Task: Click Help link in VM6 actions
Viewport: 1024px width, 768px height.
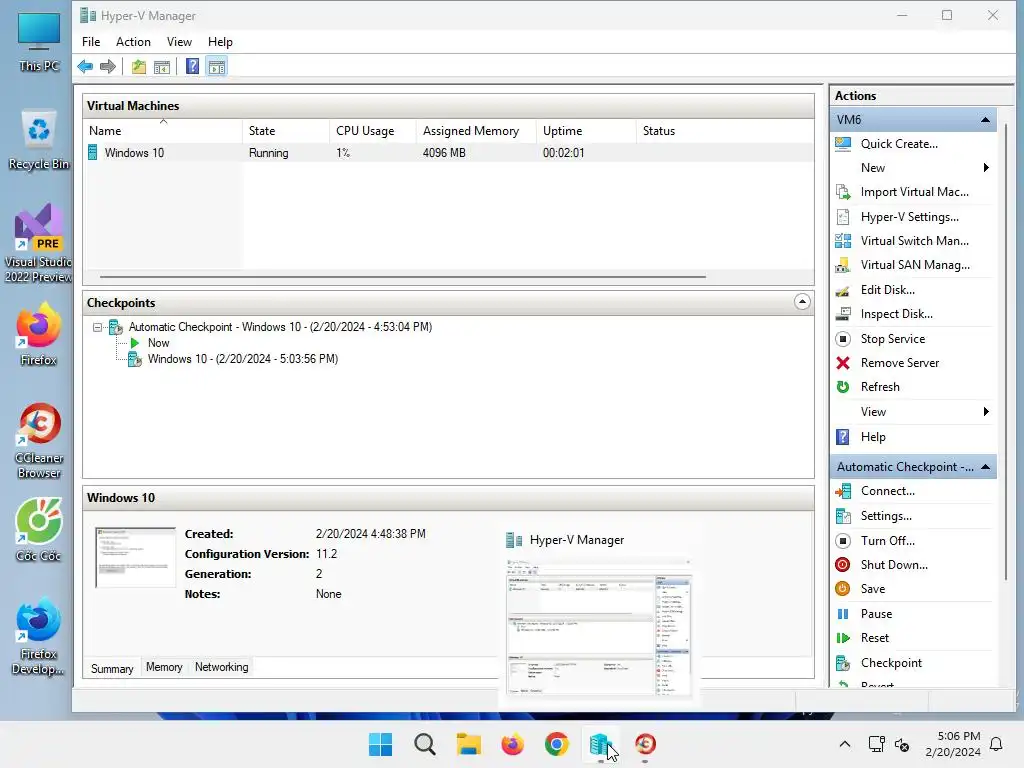Action: click(x=872, y=437)
